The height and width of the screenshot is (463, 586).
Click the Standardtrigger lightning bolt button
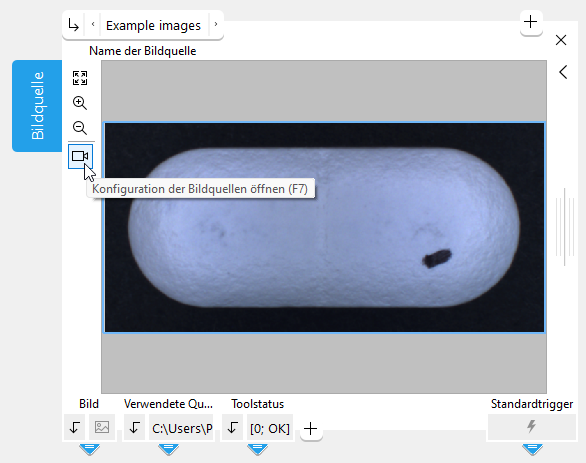[531, 427]
